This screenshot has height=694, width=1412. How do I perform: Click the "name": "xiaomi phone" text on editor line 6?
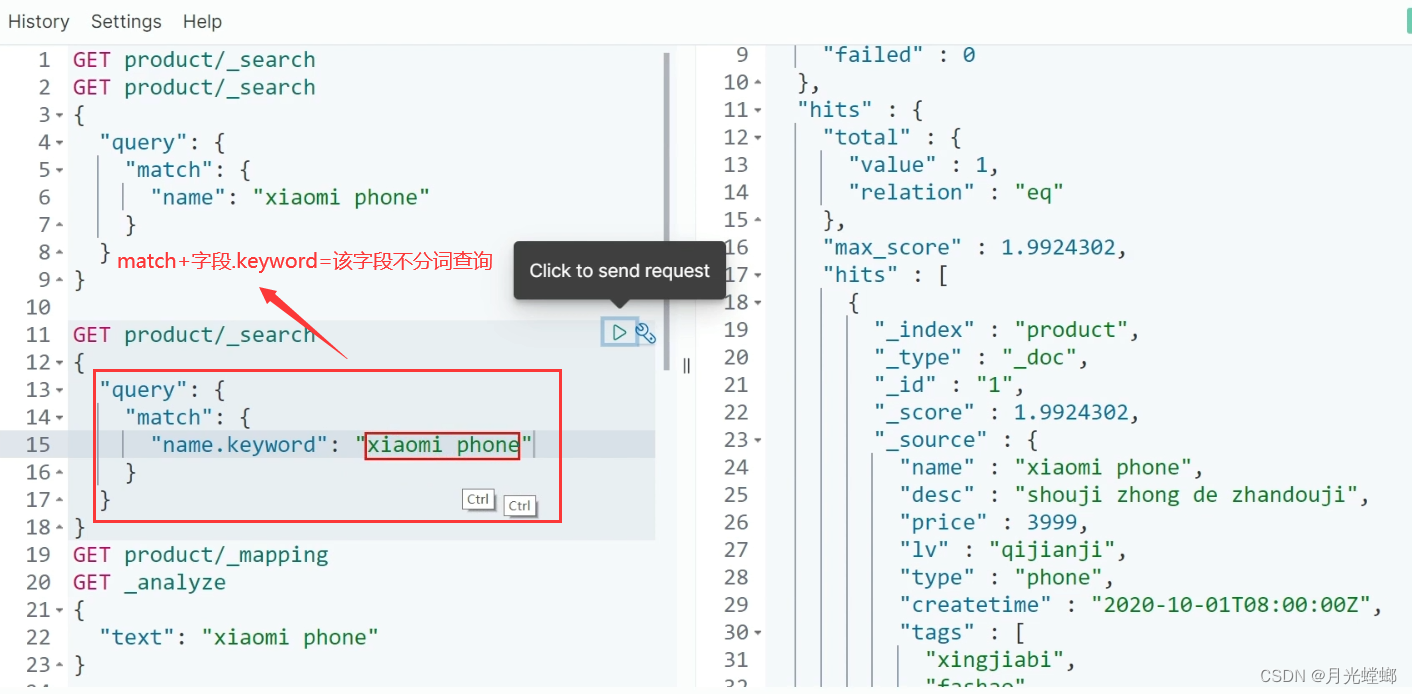290,198
